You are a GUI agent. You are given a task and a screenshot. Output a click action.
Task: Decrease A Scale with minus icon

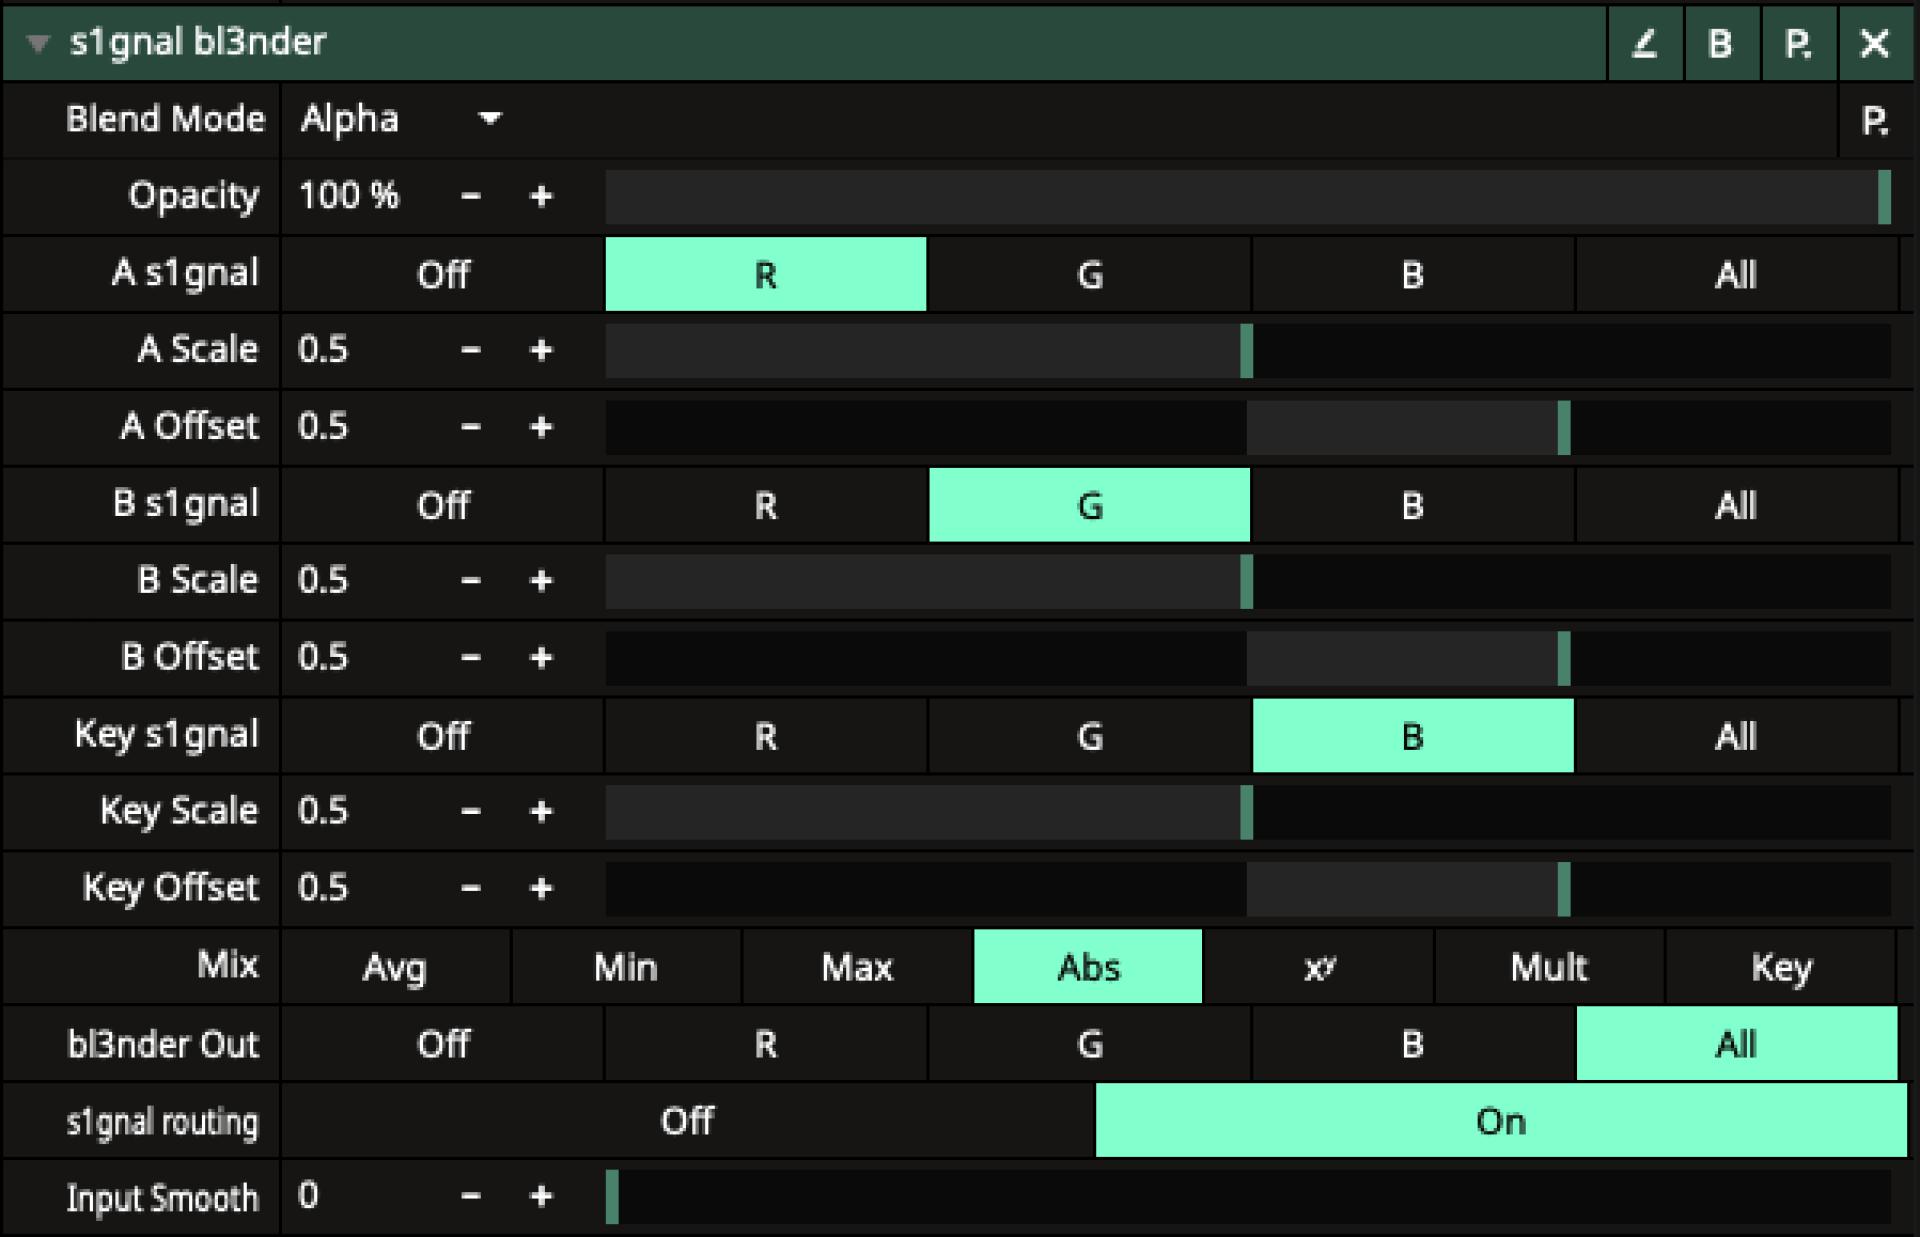pyautogui.click(x=471, y=350)
